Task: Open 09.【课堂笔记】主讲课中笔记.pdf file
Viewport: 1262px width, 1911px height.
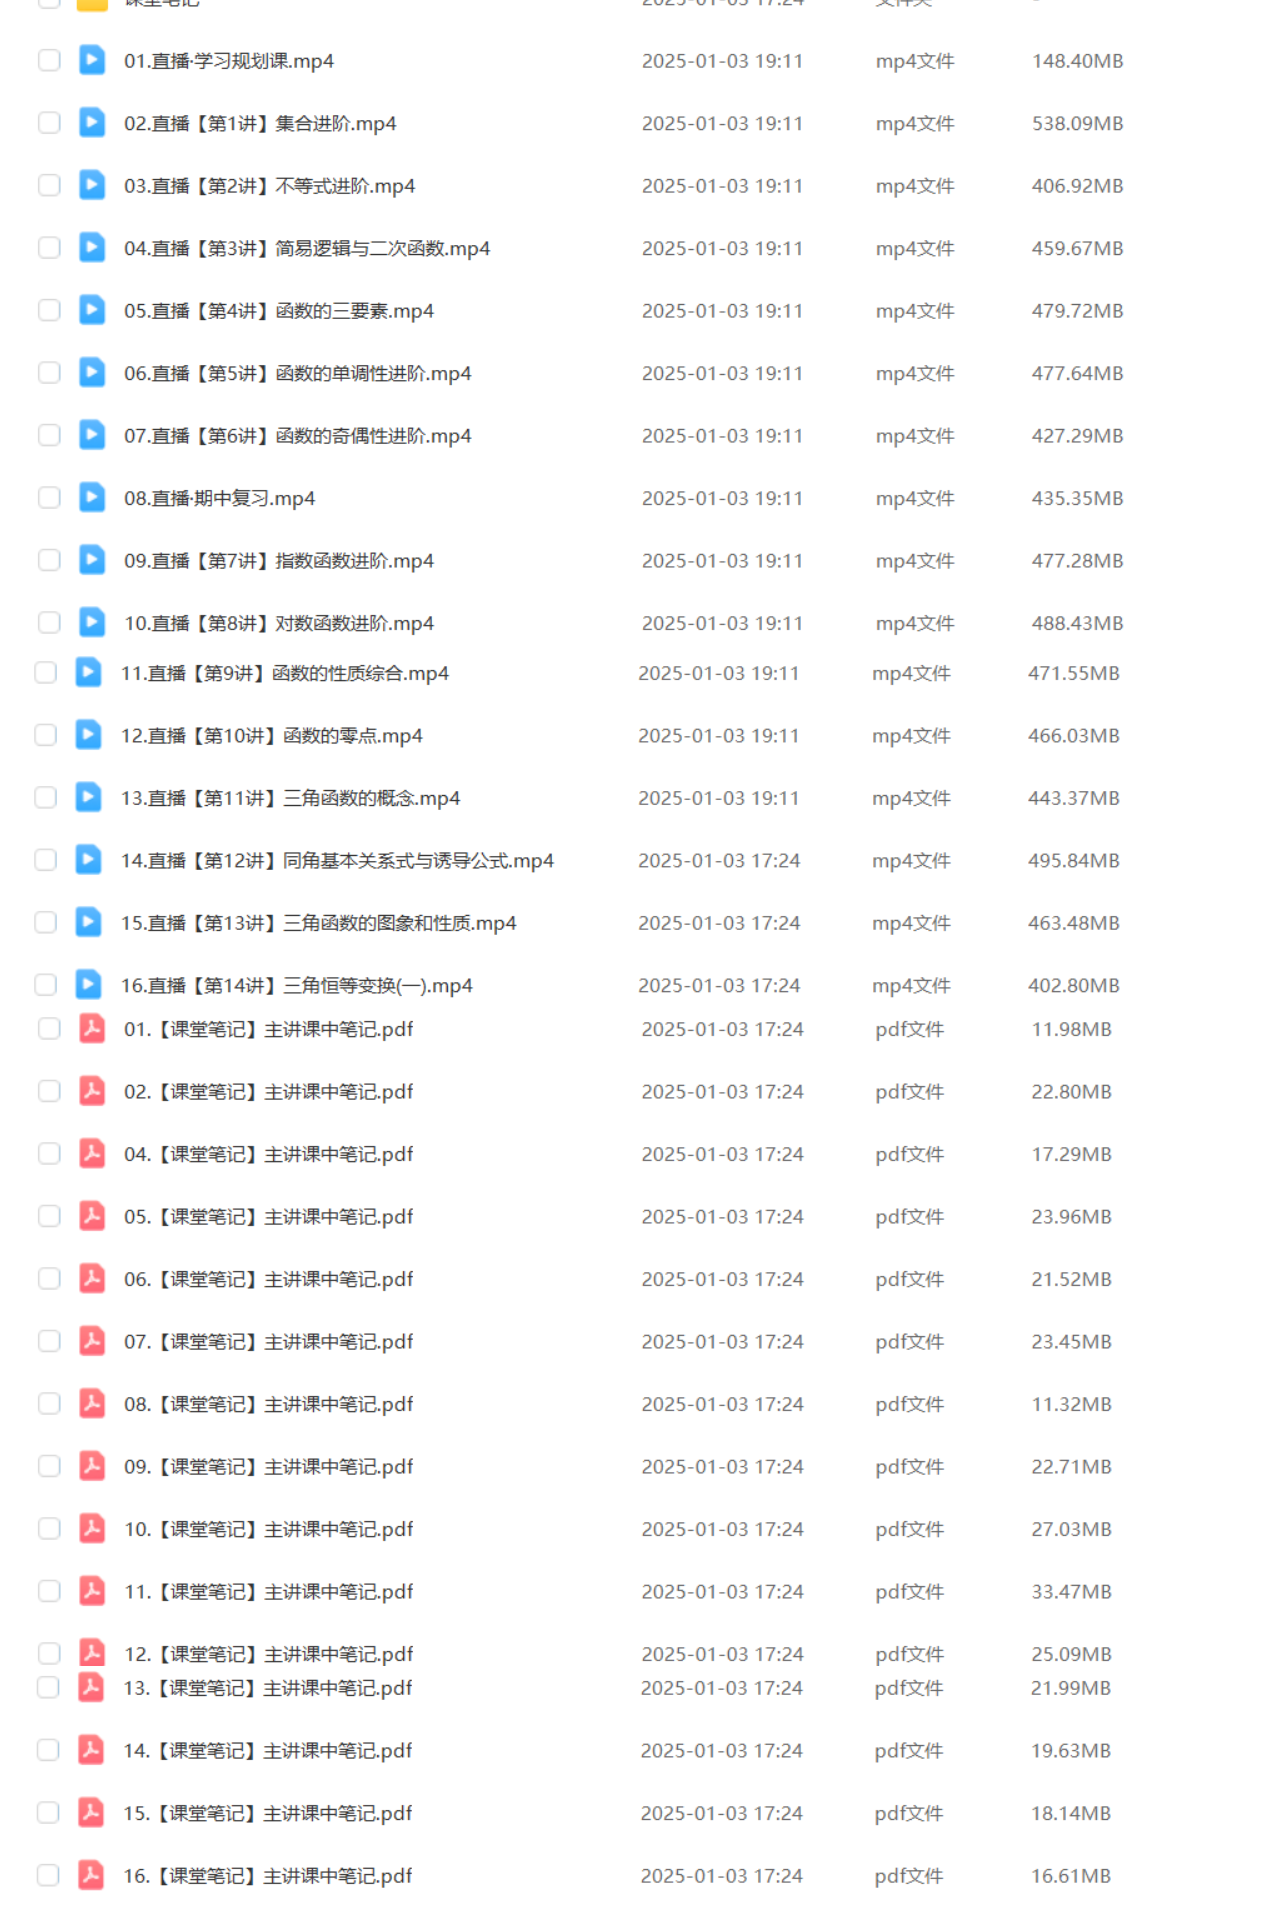Action: pyautogui.click(x=268, y=1466)
